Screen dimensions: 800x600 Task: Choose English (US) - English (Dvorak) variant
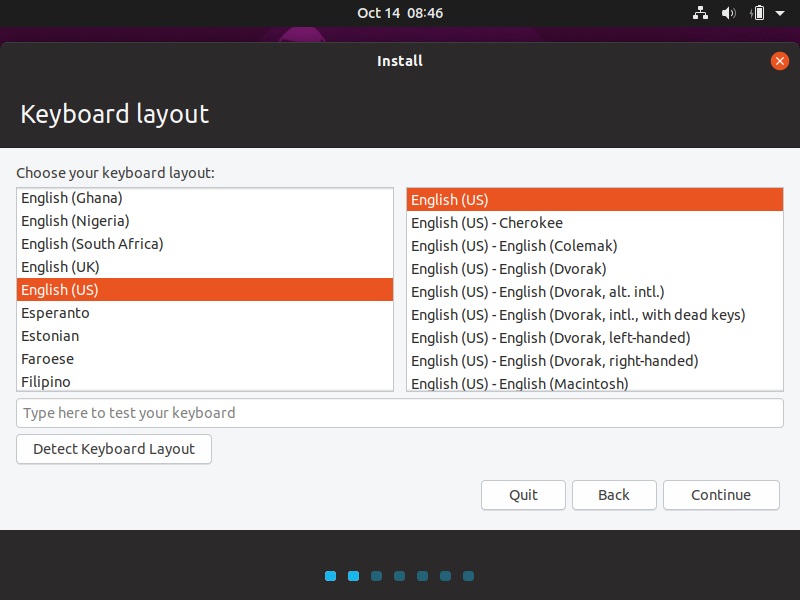pyautogui.click(x=505, y=268)
